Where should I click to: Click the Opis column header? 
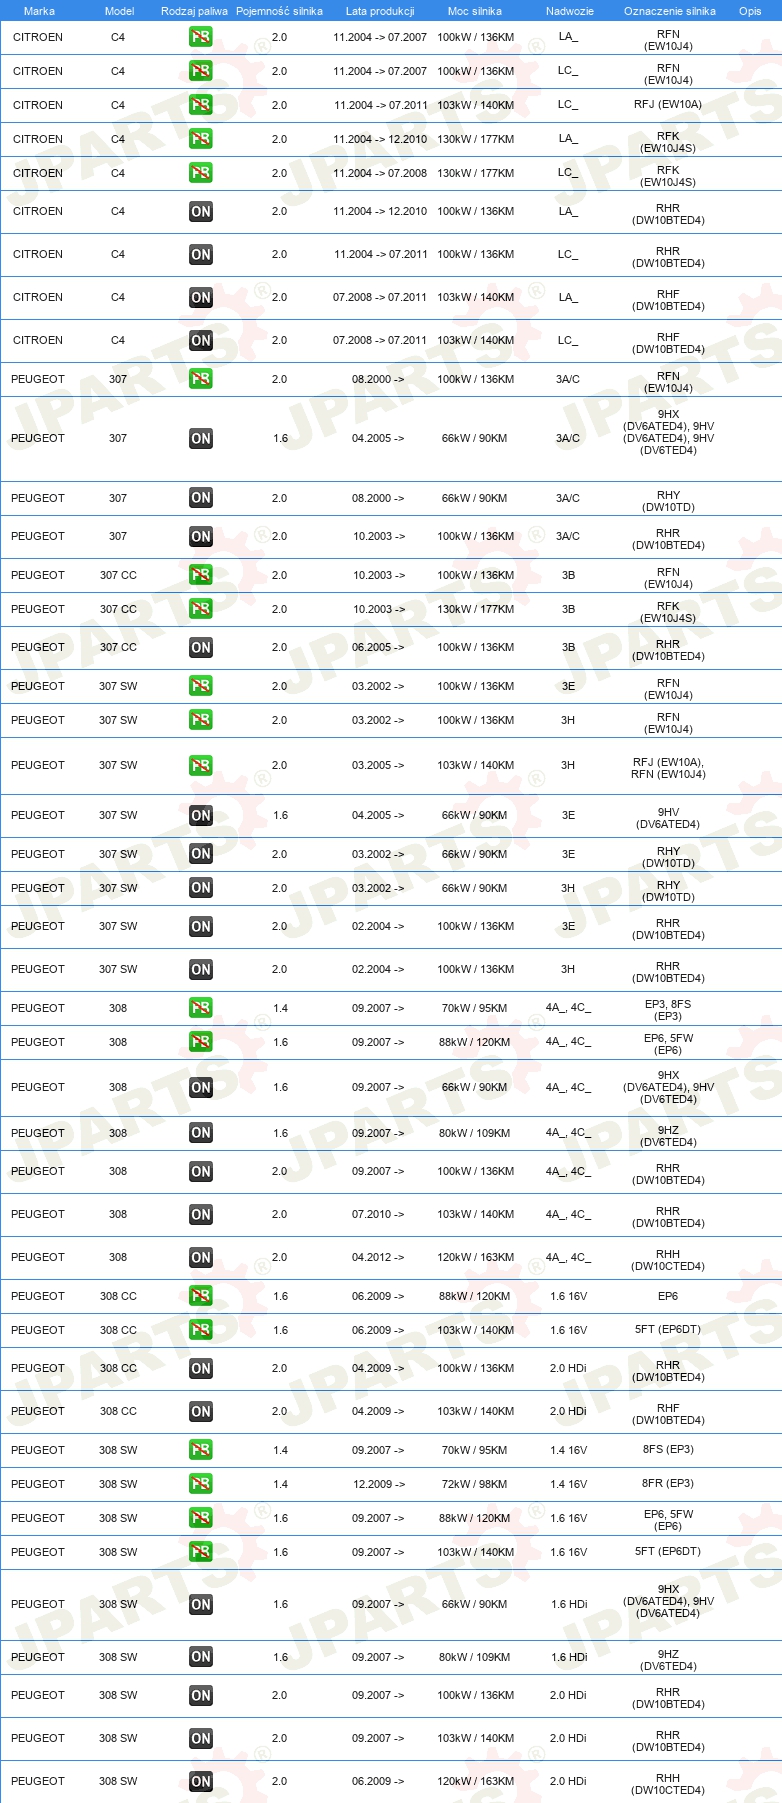coord(750,11)
